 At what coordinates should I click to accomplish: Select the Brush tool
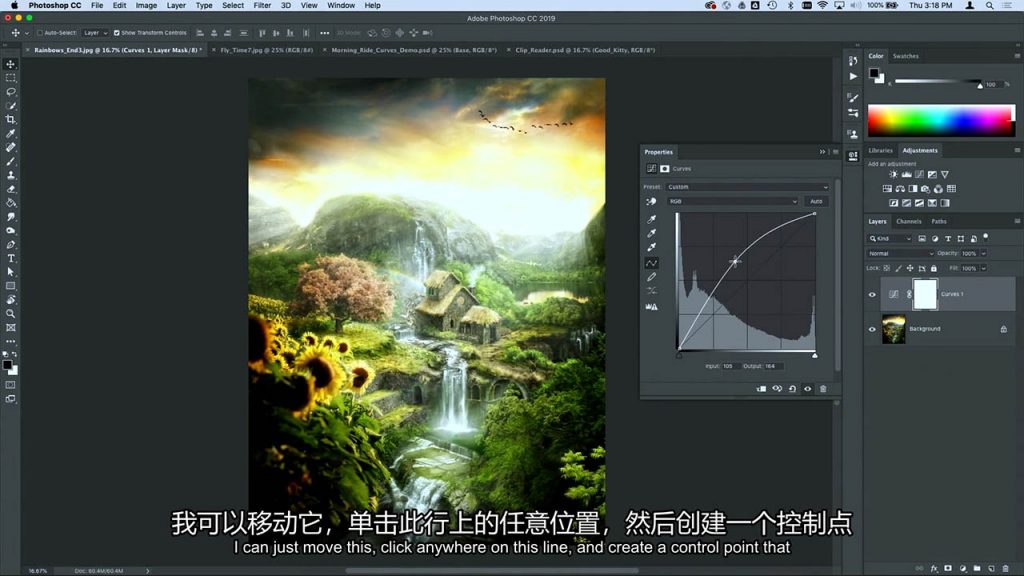pyautogui.click(x=10, y=161)
